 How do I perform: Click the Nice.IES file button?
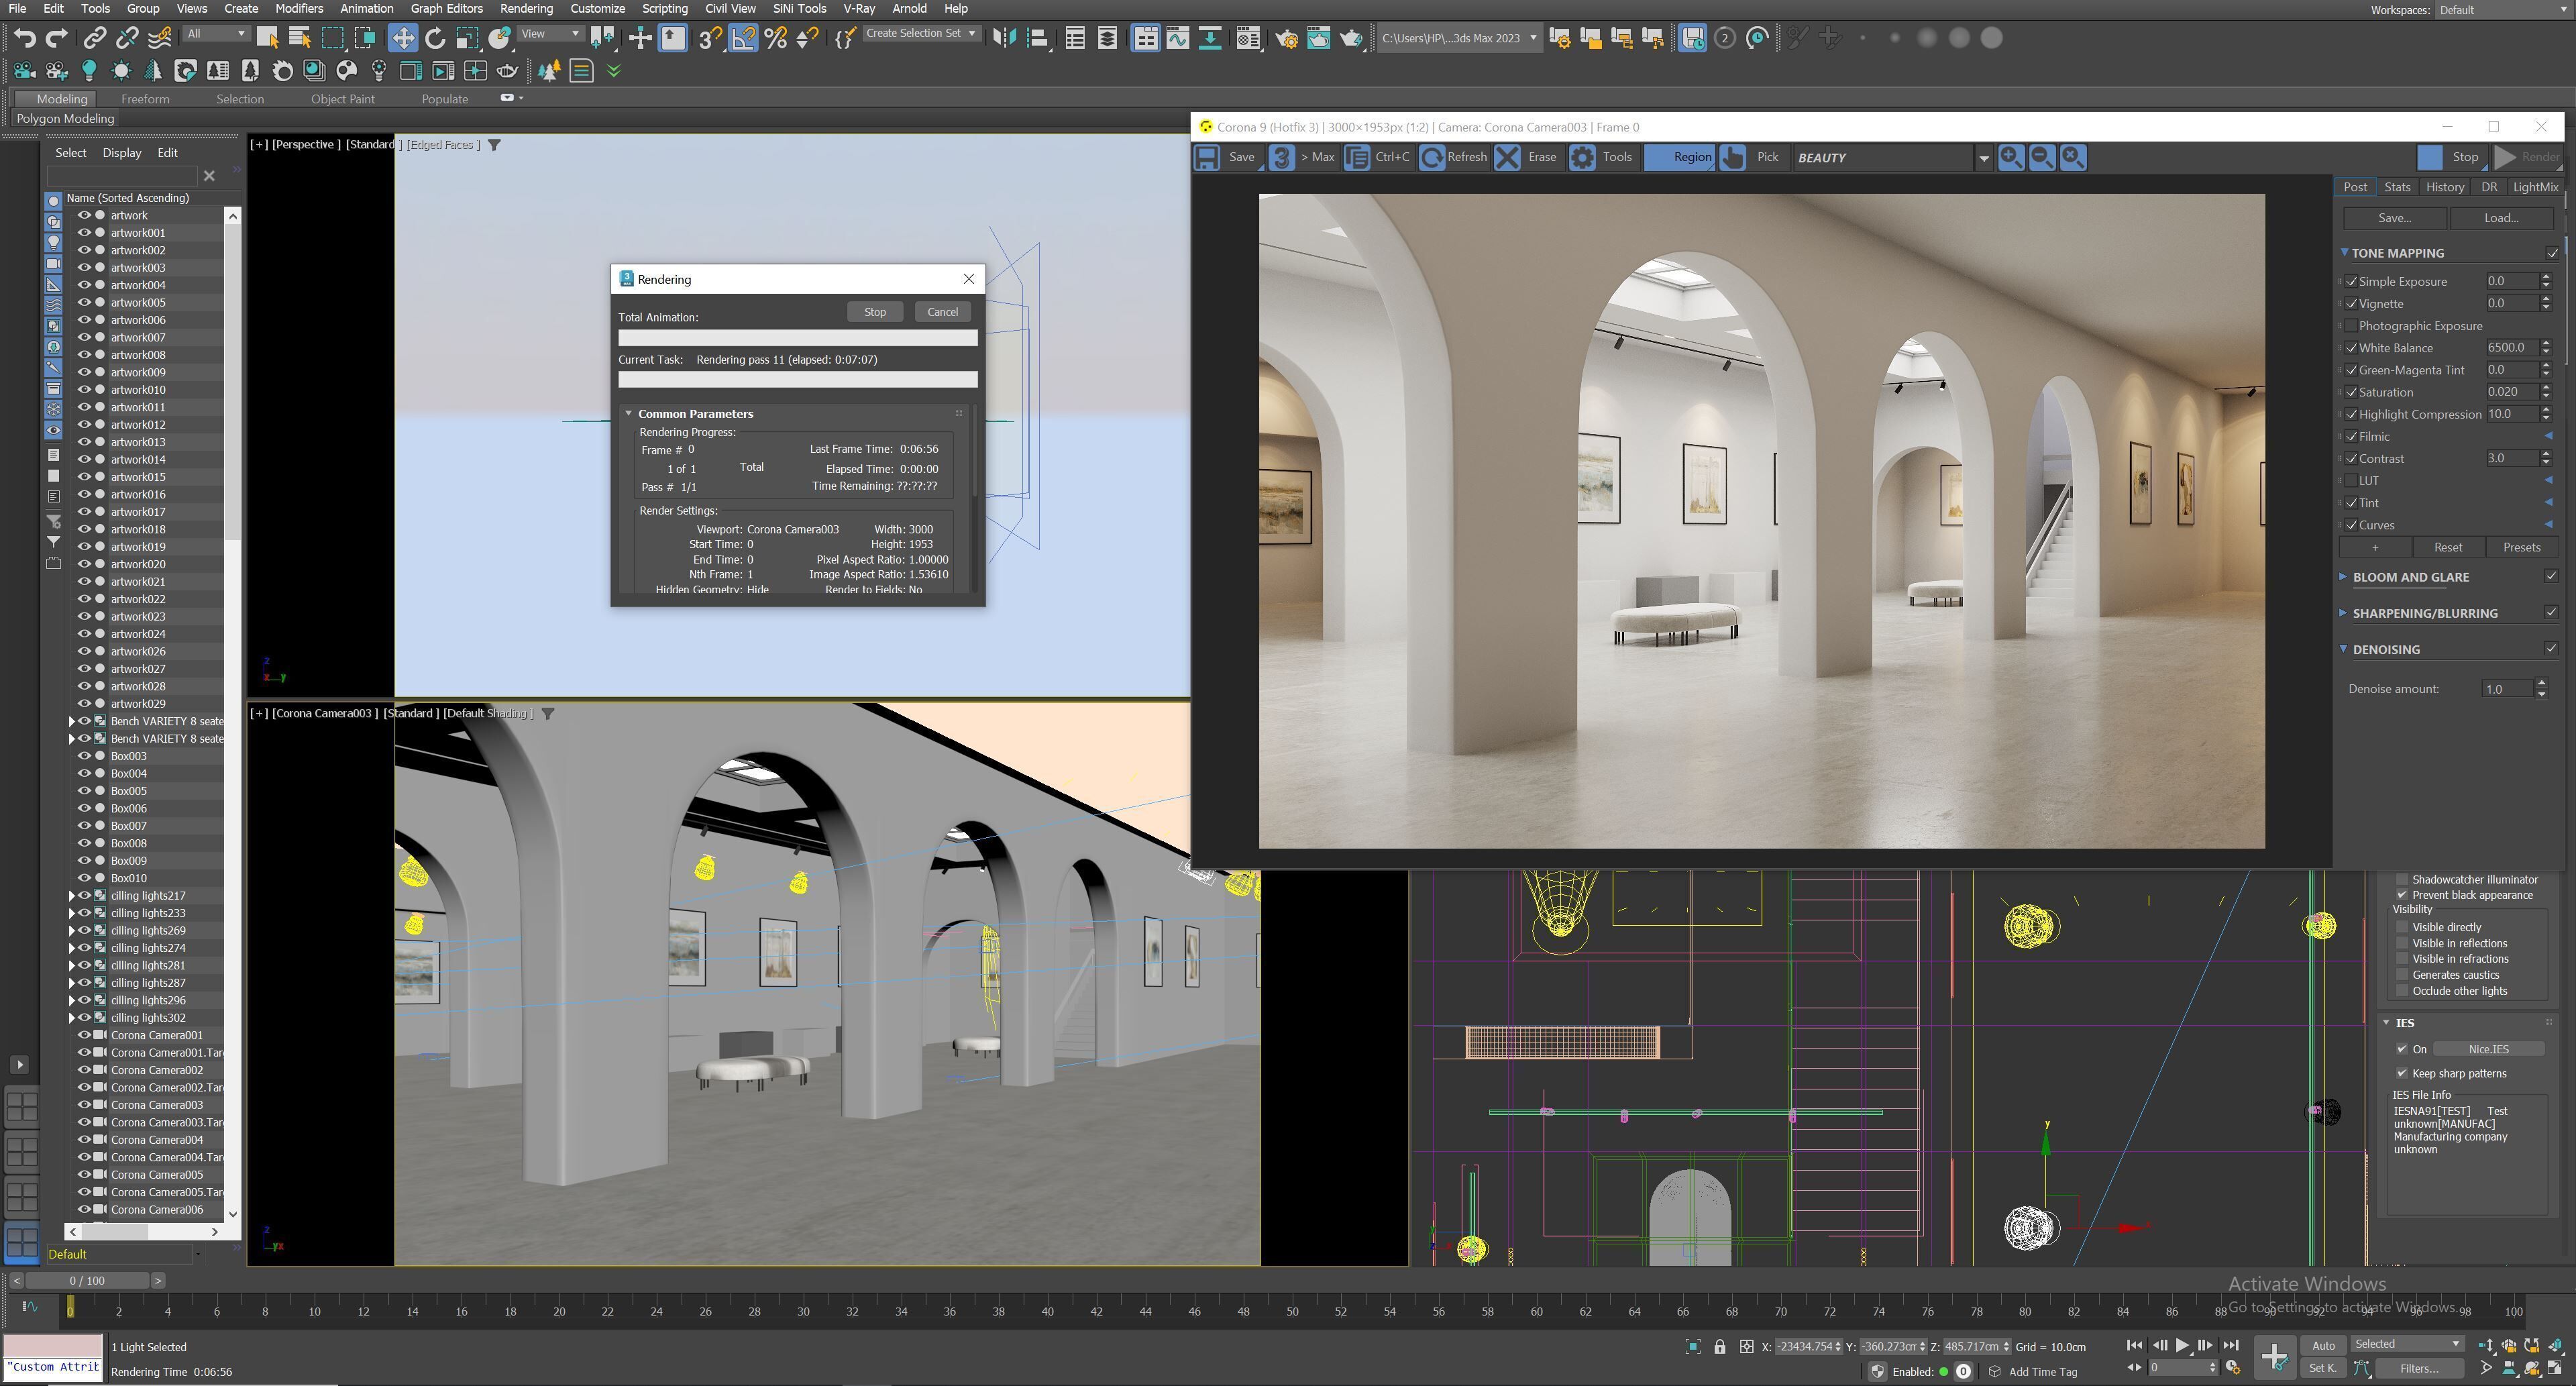(x=2488, y=1050)
